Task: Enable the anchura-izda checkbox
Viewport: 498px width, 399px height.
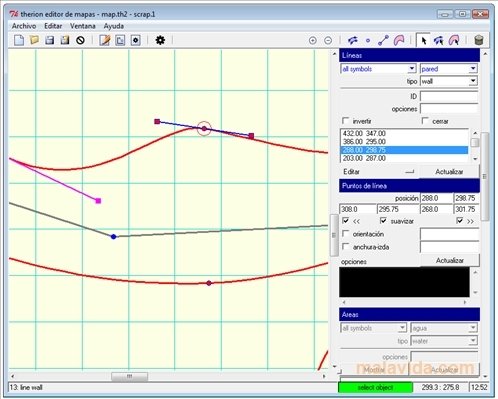Action: (x=346, y=247)
